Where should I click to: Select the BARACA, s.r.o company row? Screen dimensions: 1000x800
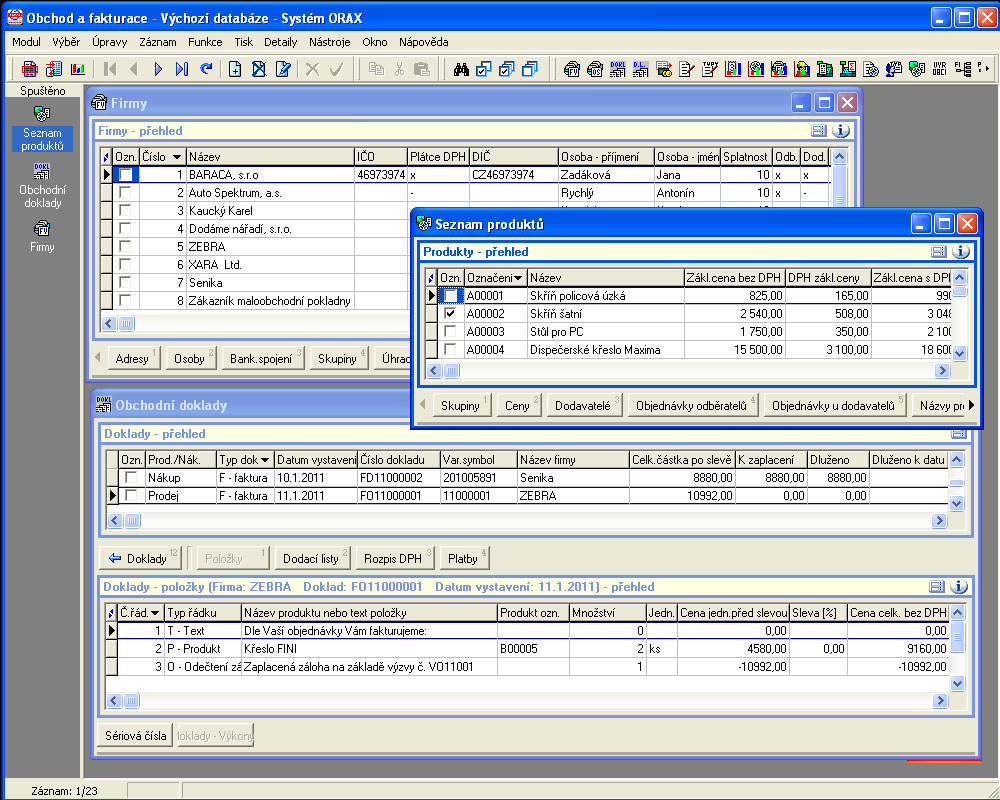pos(268,175)
